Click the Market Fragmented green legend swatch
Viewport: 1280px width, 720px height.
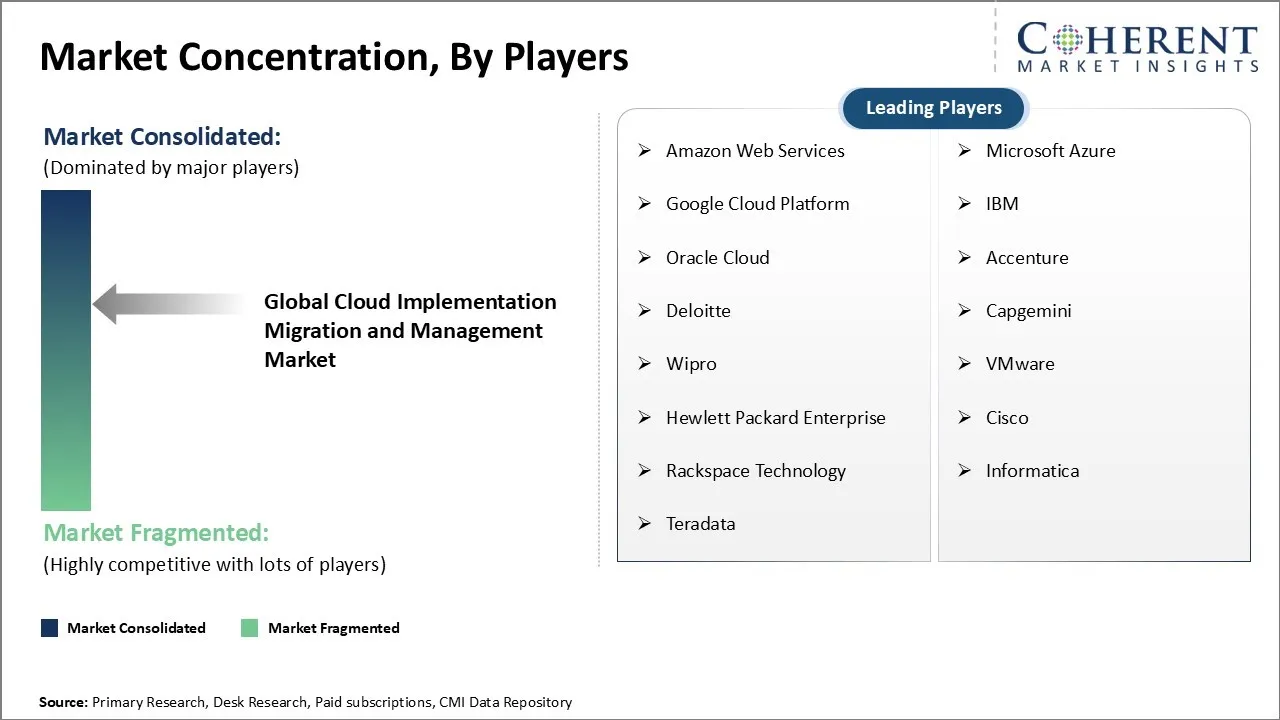[x=250, y=628]
